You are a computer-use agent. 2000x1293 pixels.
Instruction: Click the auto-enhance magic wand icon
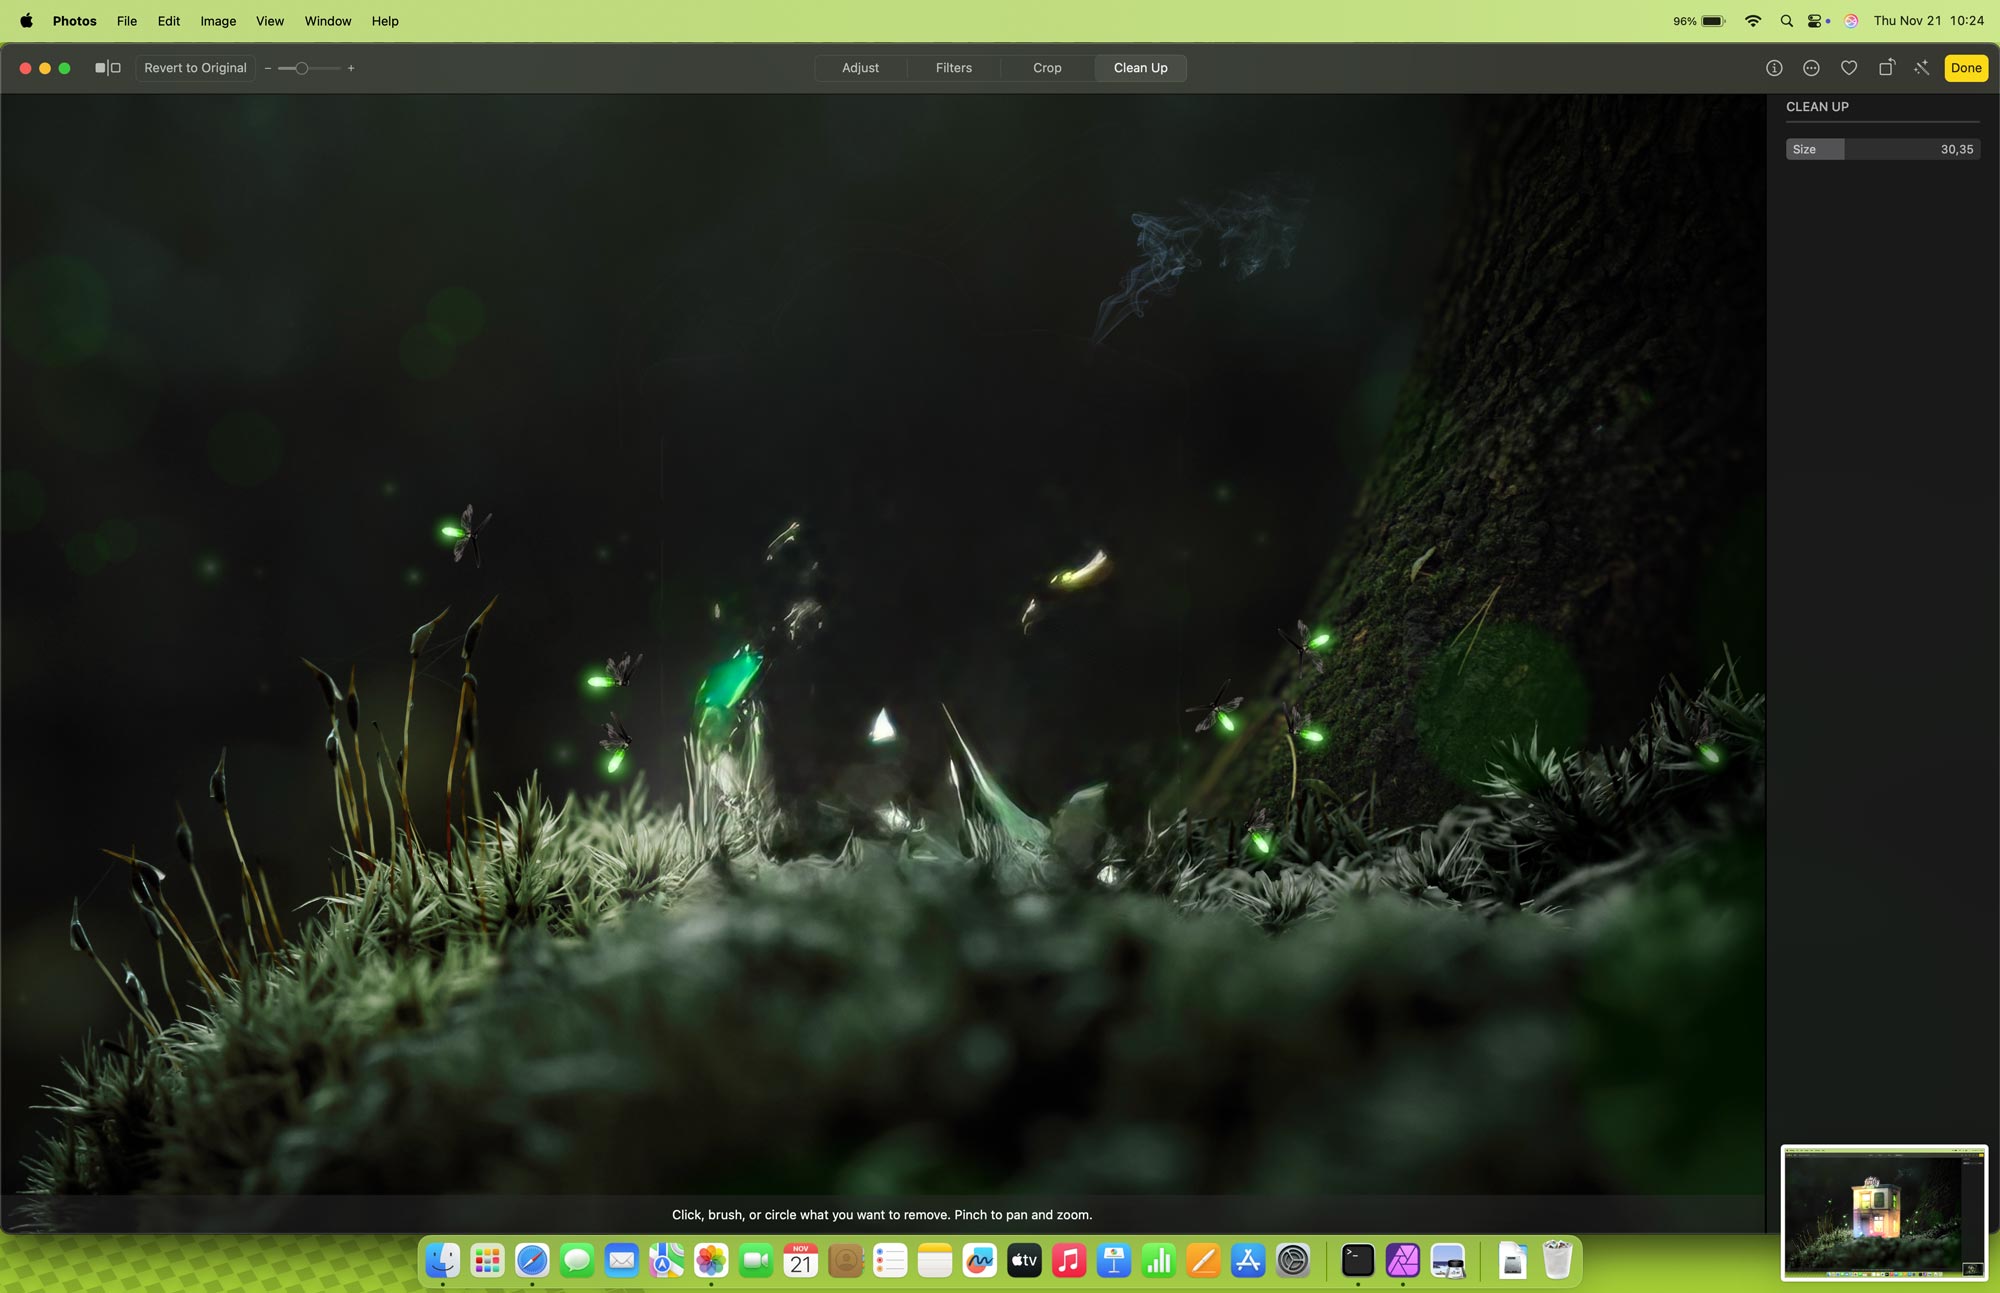point(1922,68)
